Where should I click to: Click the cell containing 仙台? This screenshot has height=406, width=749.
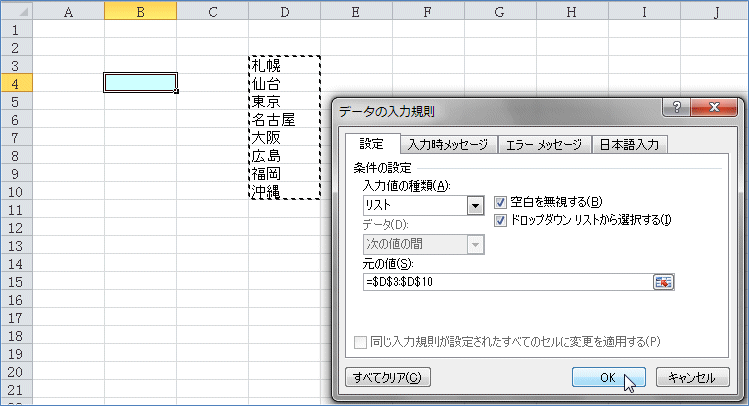(x=285, y=83)
